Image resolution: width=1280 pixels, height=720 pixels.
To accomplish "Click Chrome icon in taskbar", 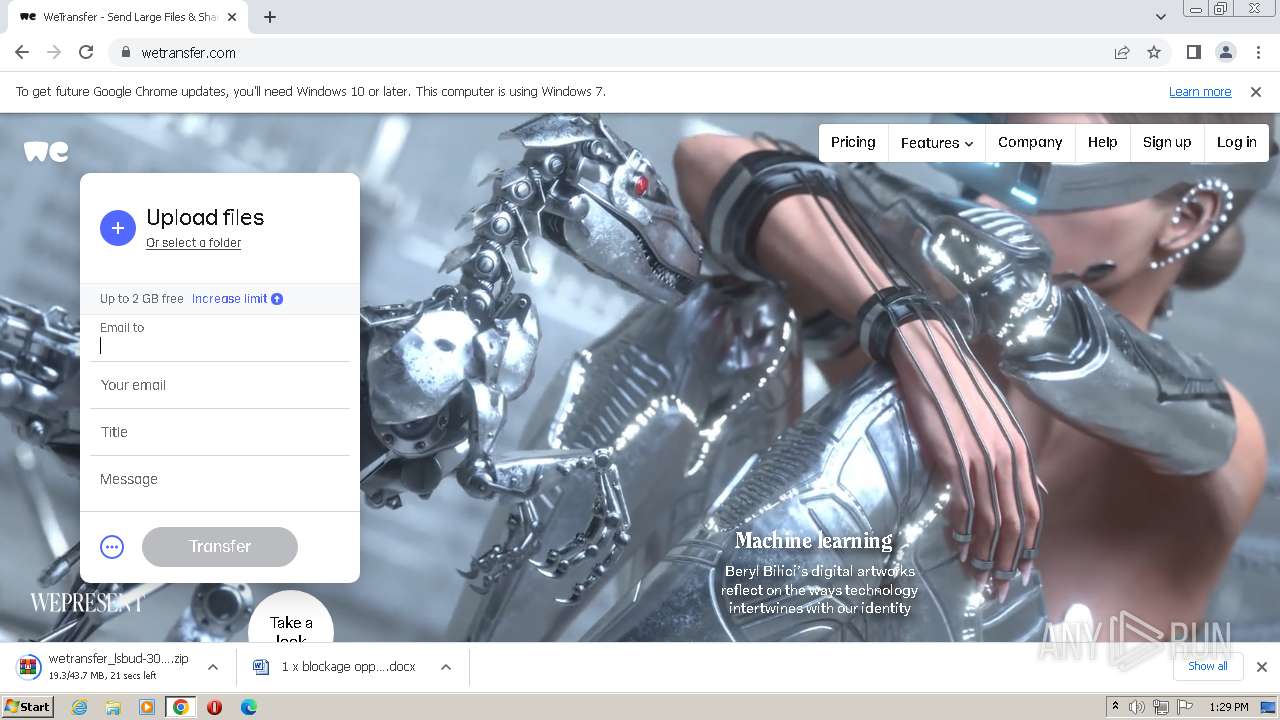I will 181,707.
